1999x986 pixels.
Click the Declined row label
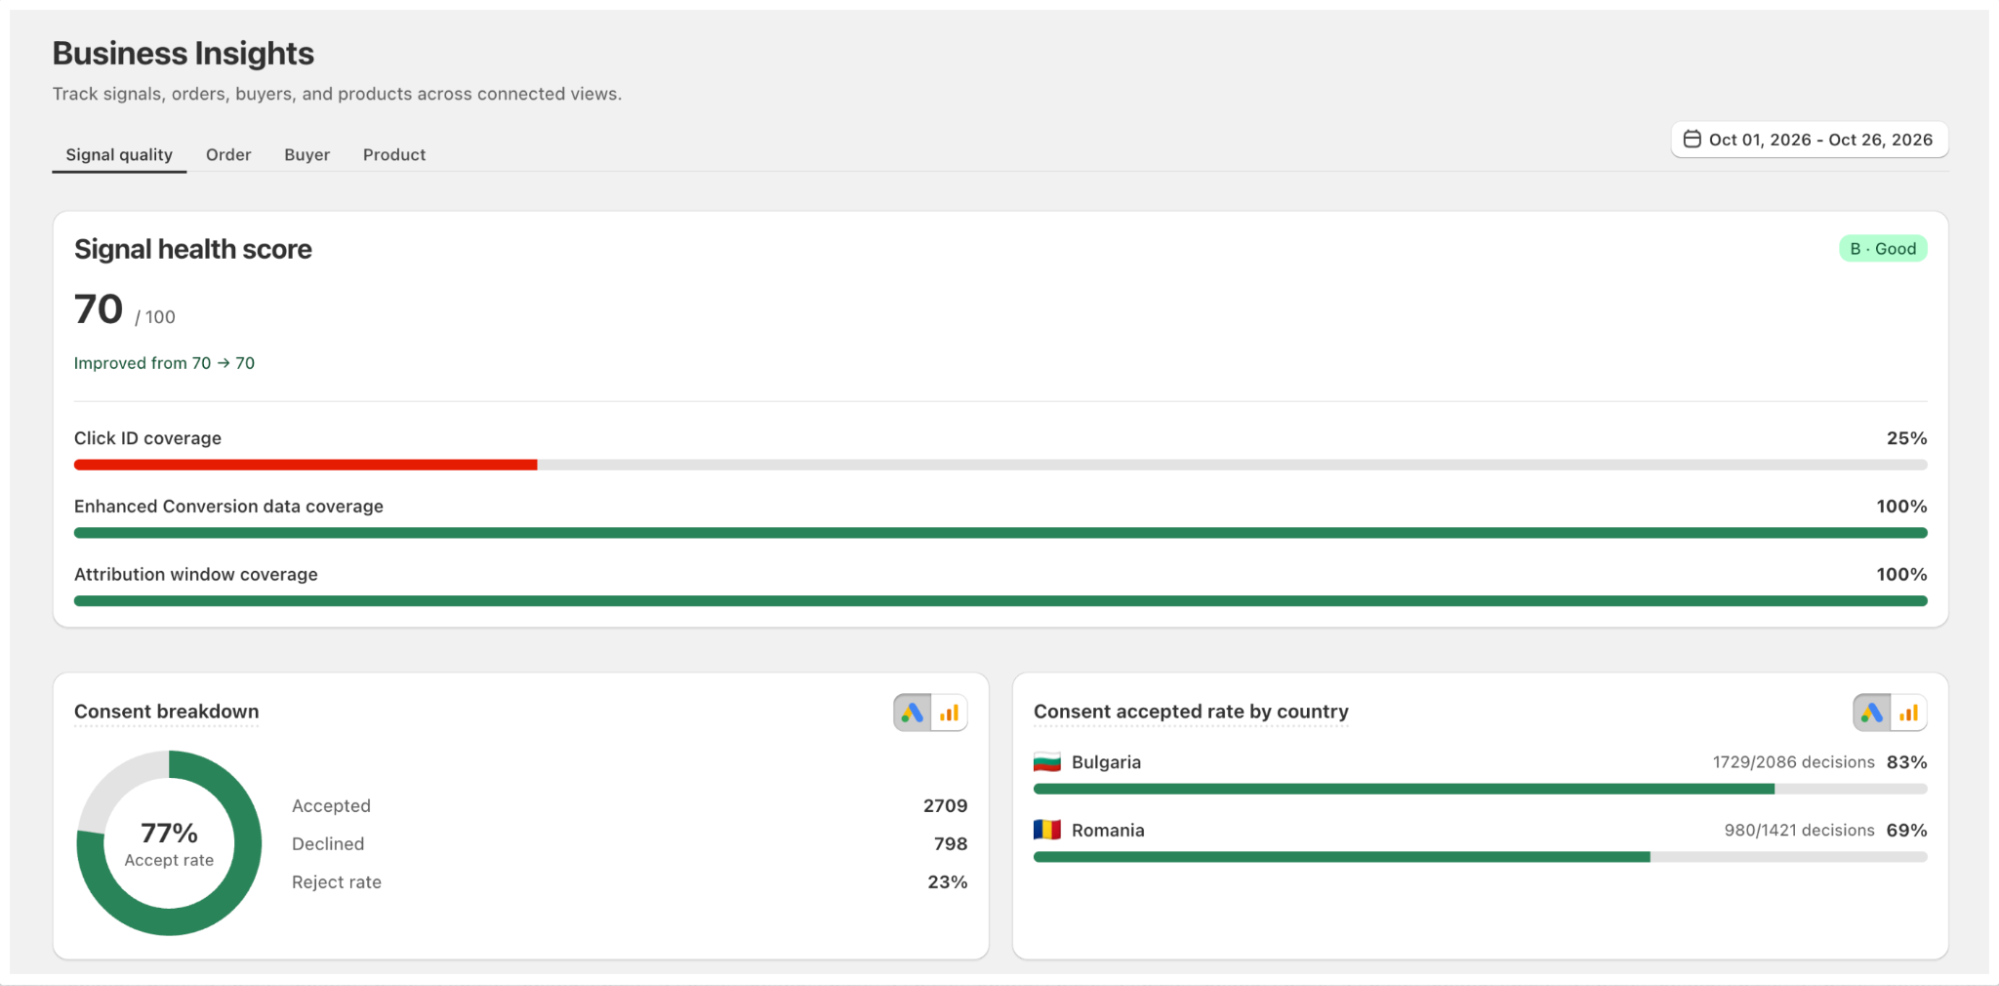328,844
